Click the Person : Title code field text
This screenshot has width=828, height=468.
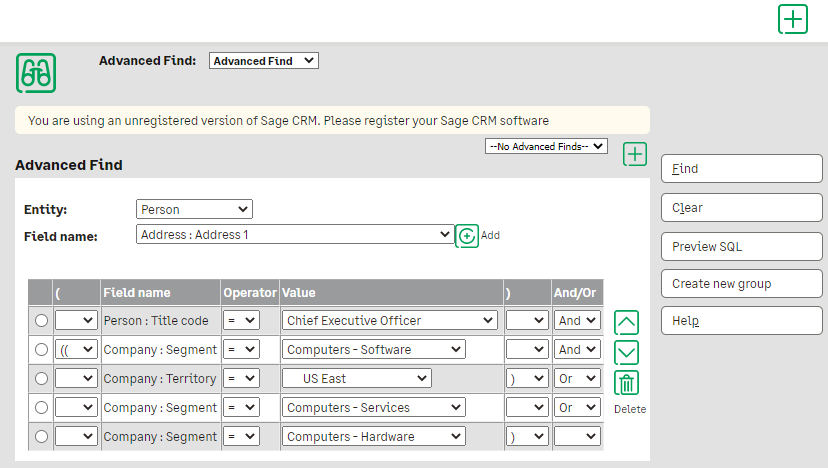click(156, 321)
